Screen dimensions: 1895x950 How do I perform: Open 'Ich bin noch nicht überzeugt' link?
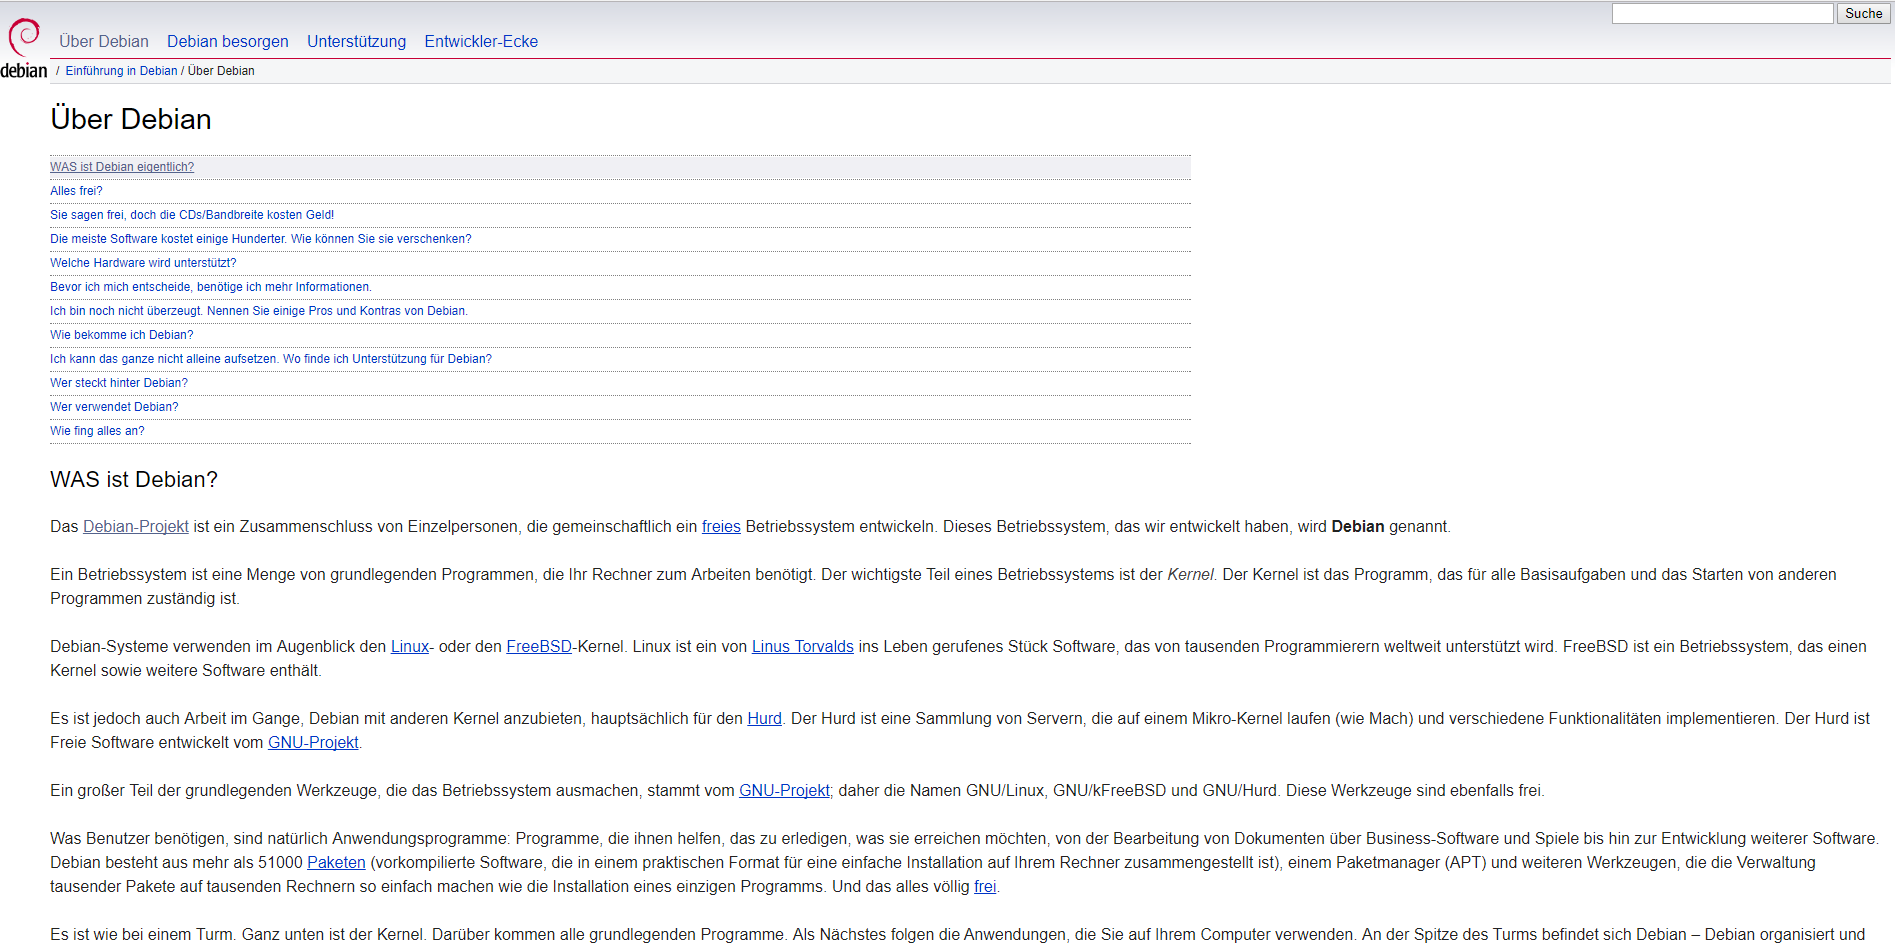click(259, 311)
